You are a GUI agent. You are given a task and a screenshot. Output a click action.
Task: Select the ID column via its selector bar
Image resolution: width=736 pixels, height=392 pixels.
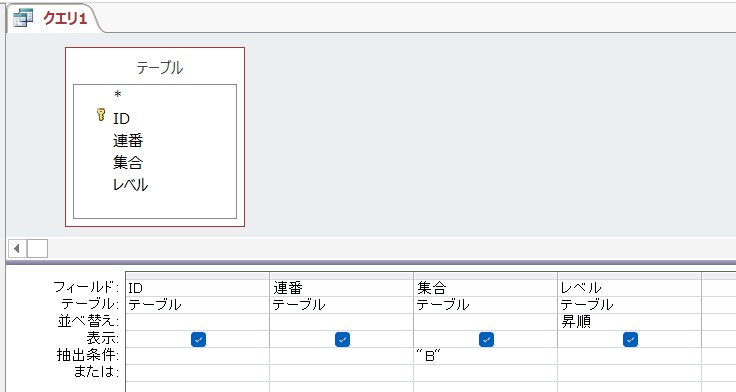[x=198, y=276]
